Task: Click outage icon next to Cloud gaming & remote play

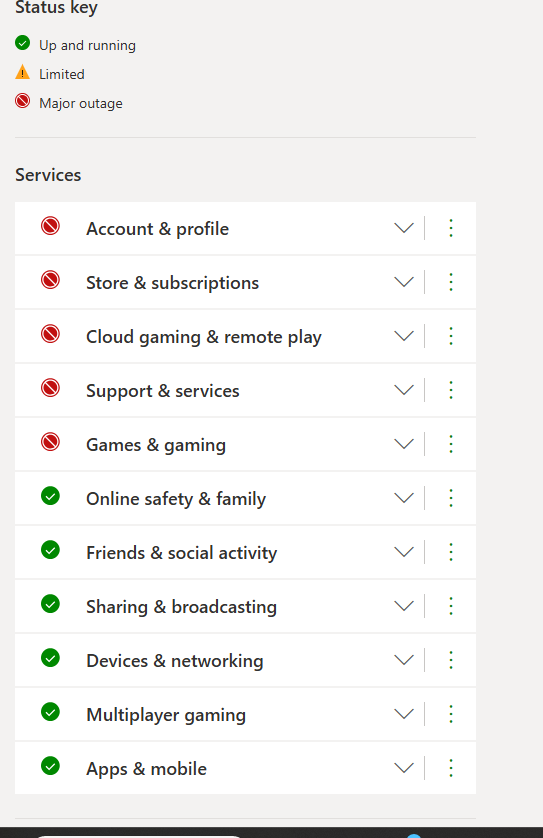Action: (x=50, y=334)
